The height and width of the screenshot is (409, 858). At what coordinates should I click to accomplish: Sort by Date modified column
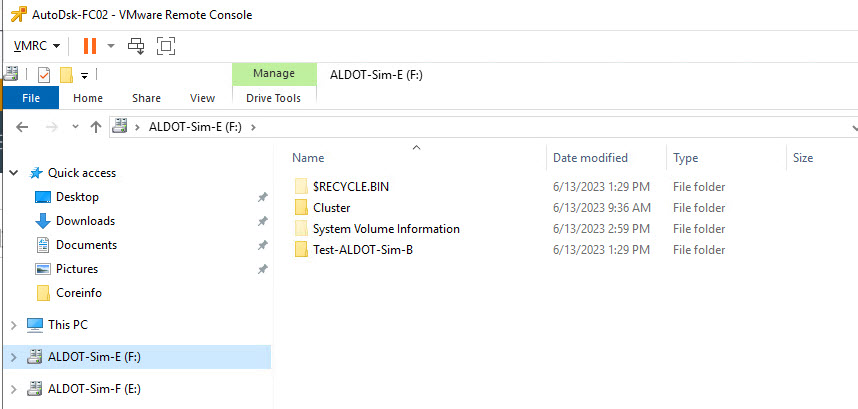click(590, 158)
